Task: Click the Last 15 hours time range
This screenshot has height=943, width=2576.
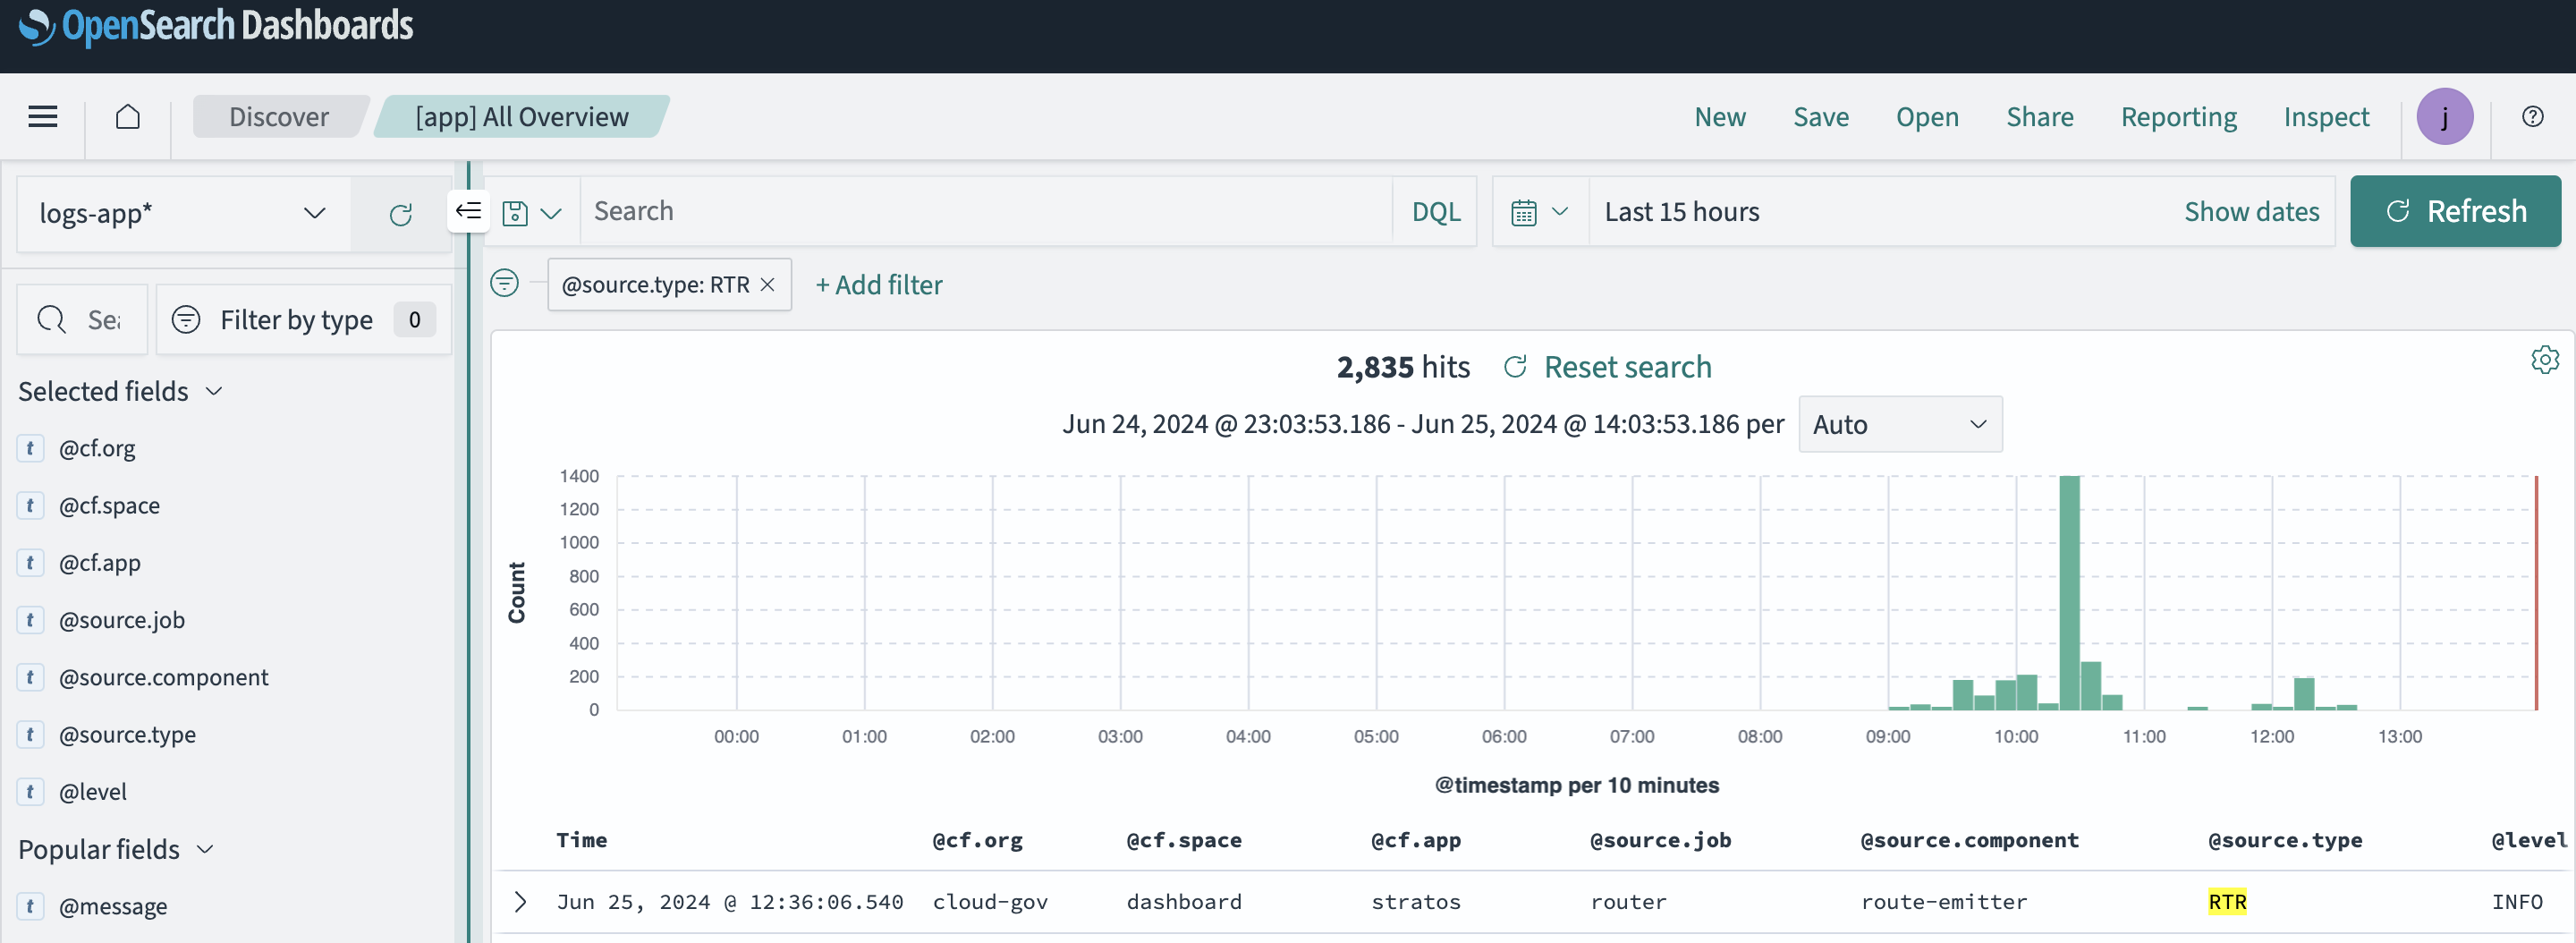Action: pos(1682,212)
